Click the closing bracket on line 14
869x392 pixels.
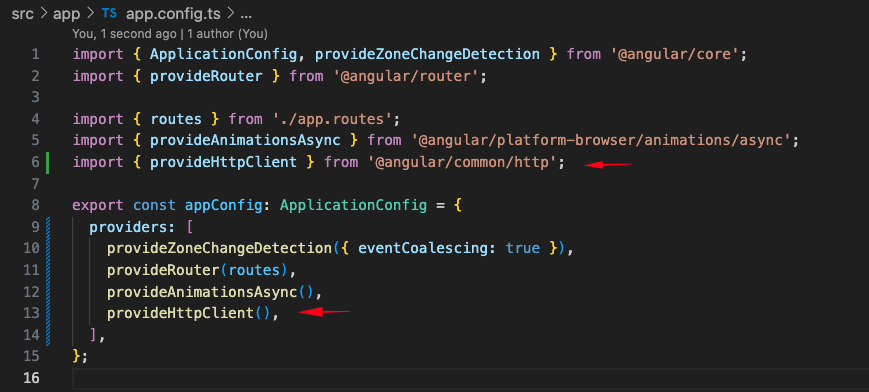pos(94,334)
